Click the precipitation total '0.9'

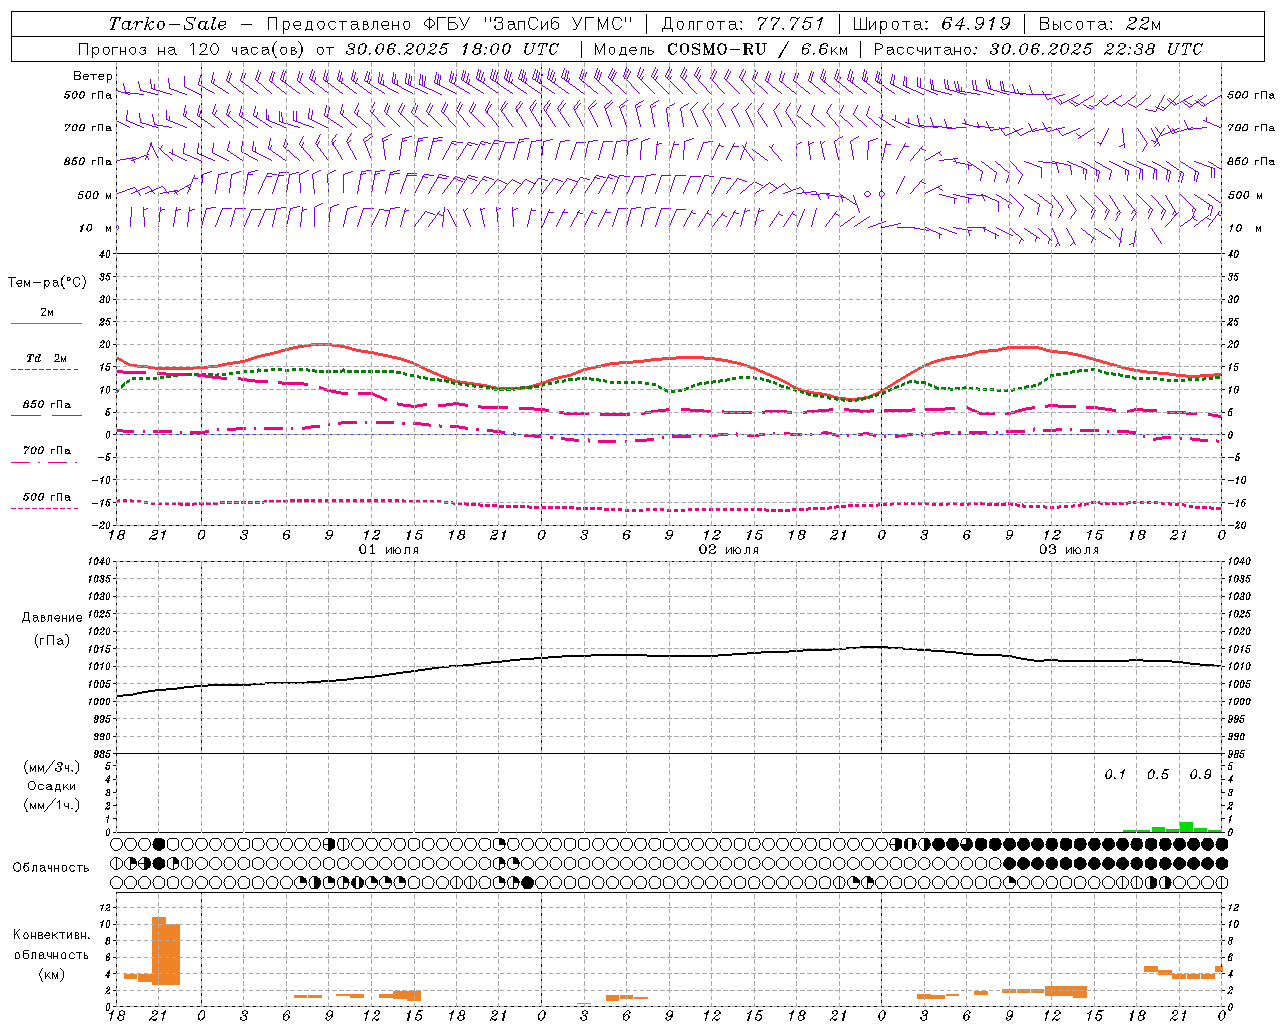pos(1201,775)
